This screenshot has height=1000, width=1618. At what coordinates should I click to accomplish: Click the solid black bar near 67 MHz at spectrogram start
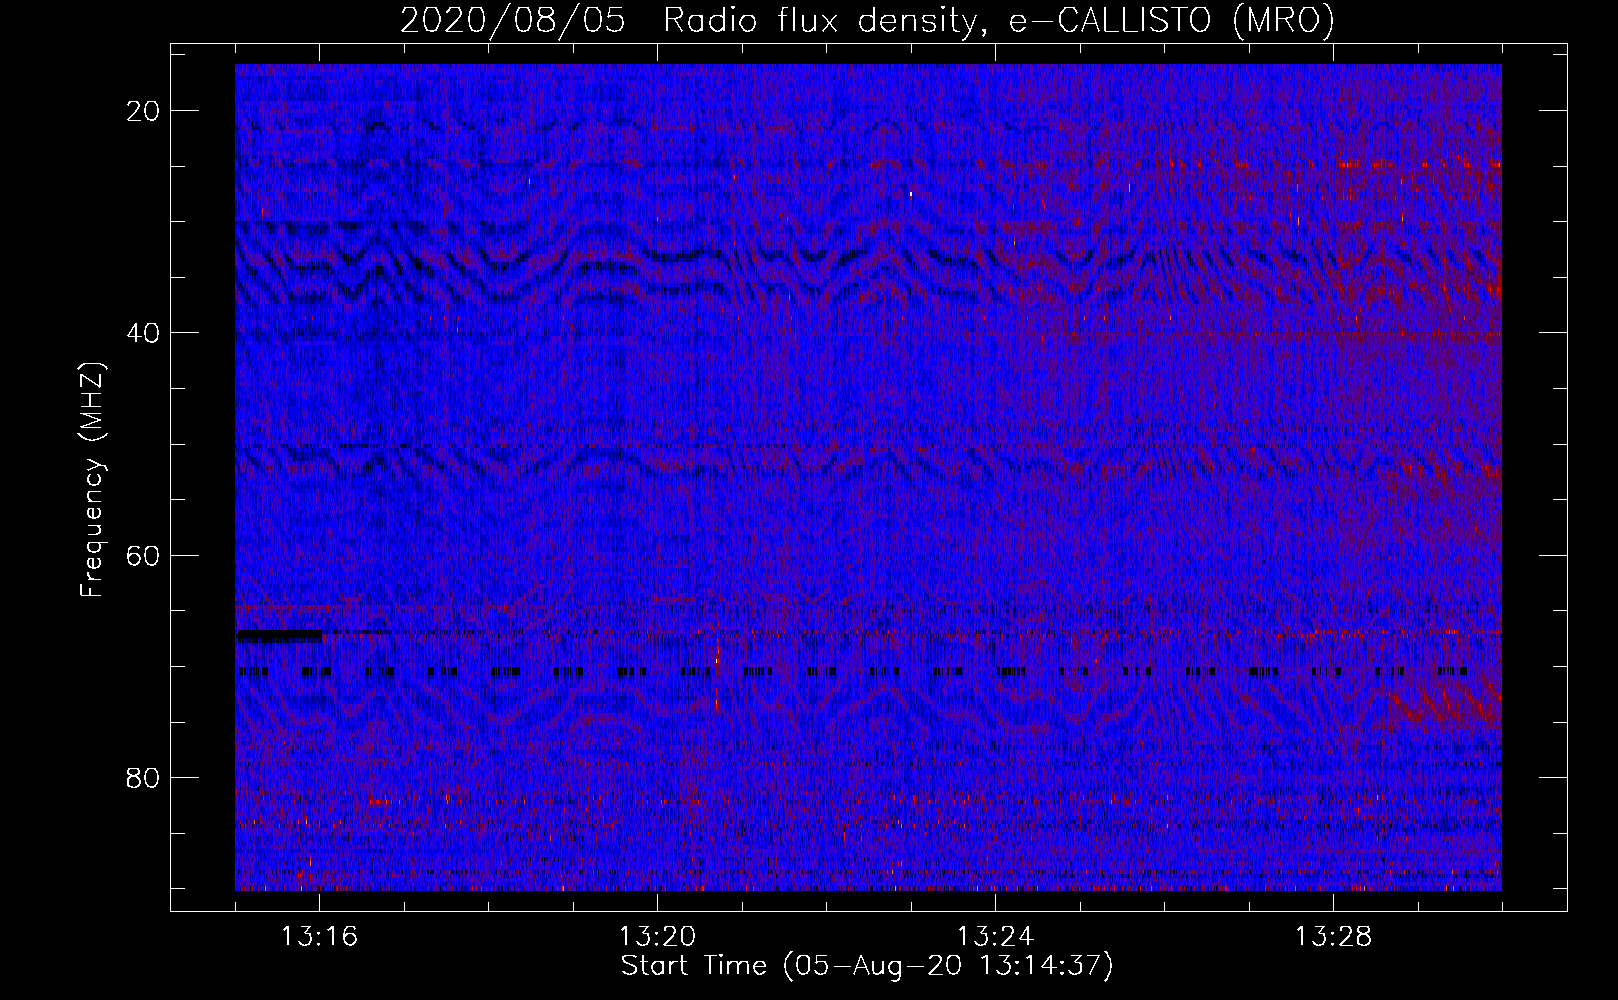pyautogui.click(x=279, y=635)
